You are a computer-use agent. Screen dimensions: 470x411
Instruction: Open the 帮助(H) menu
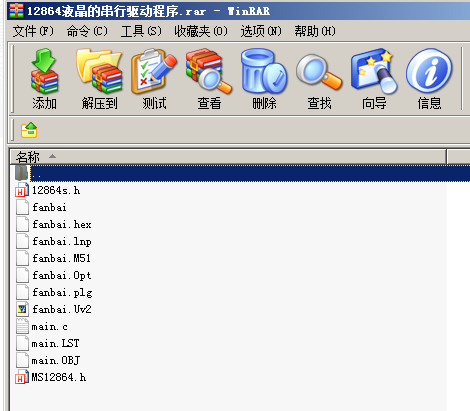315,31
